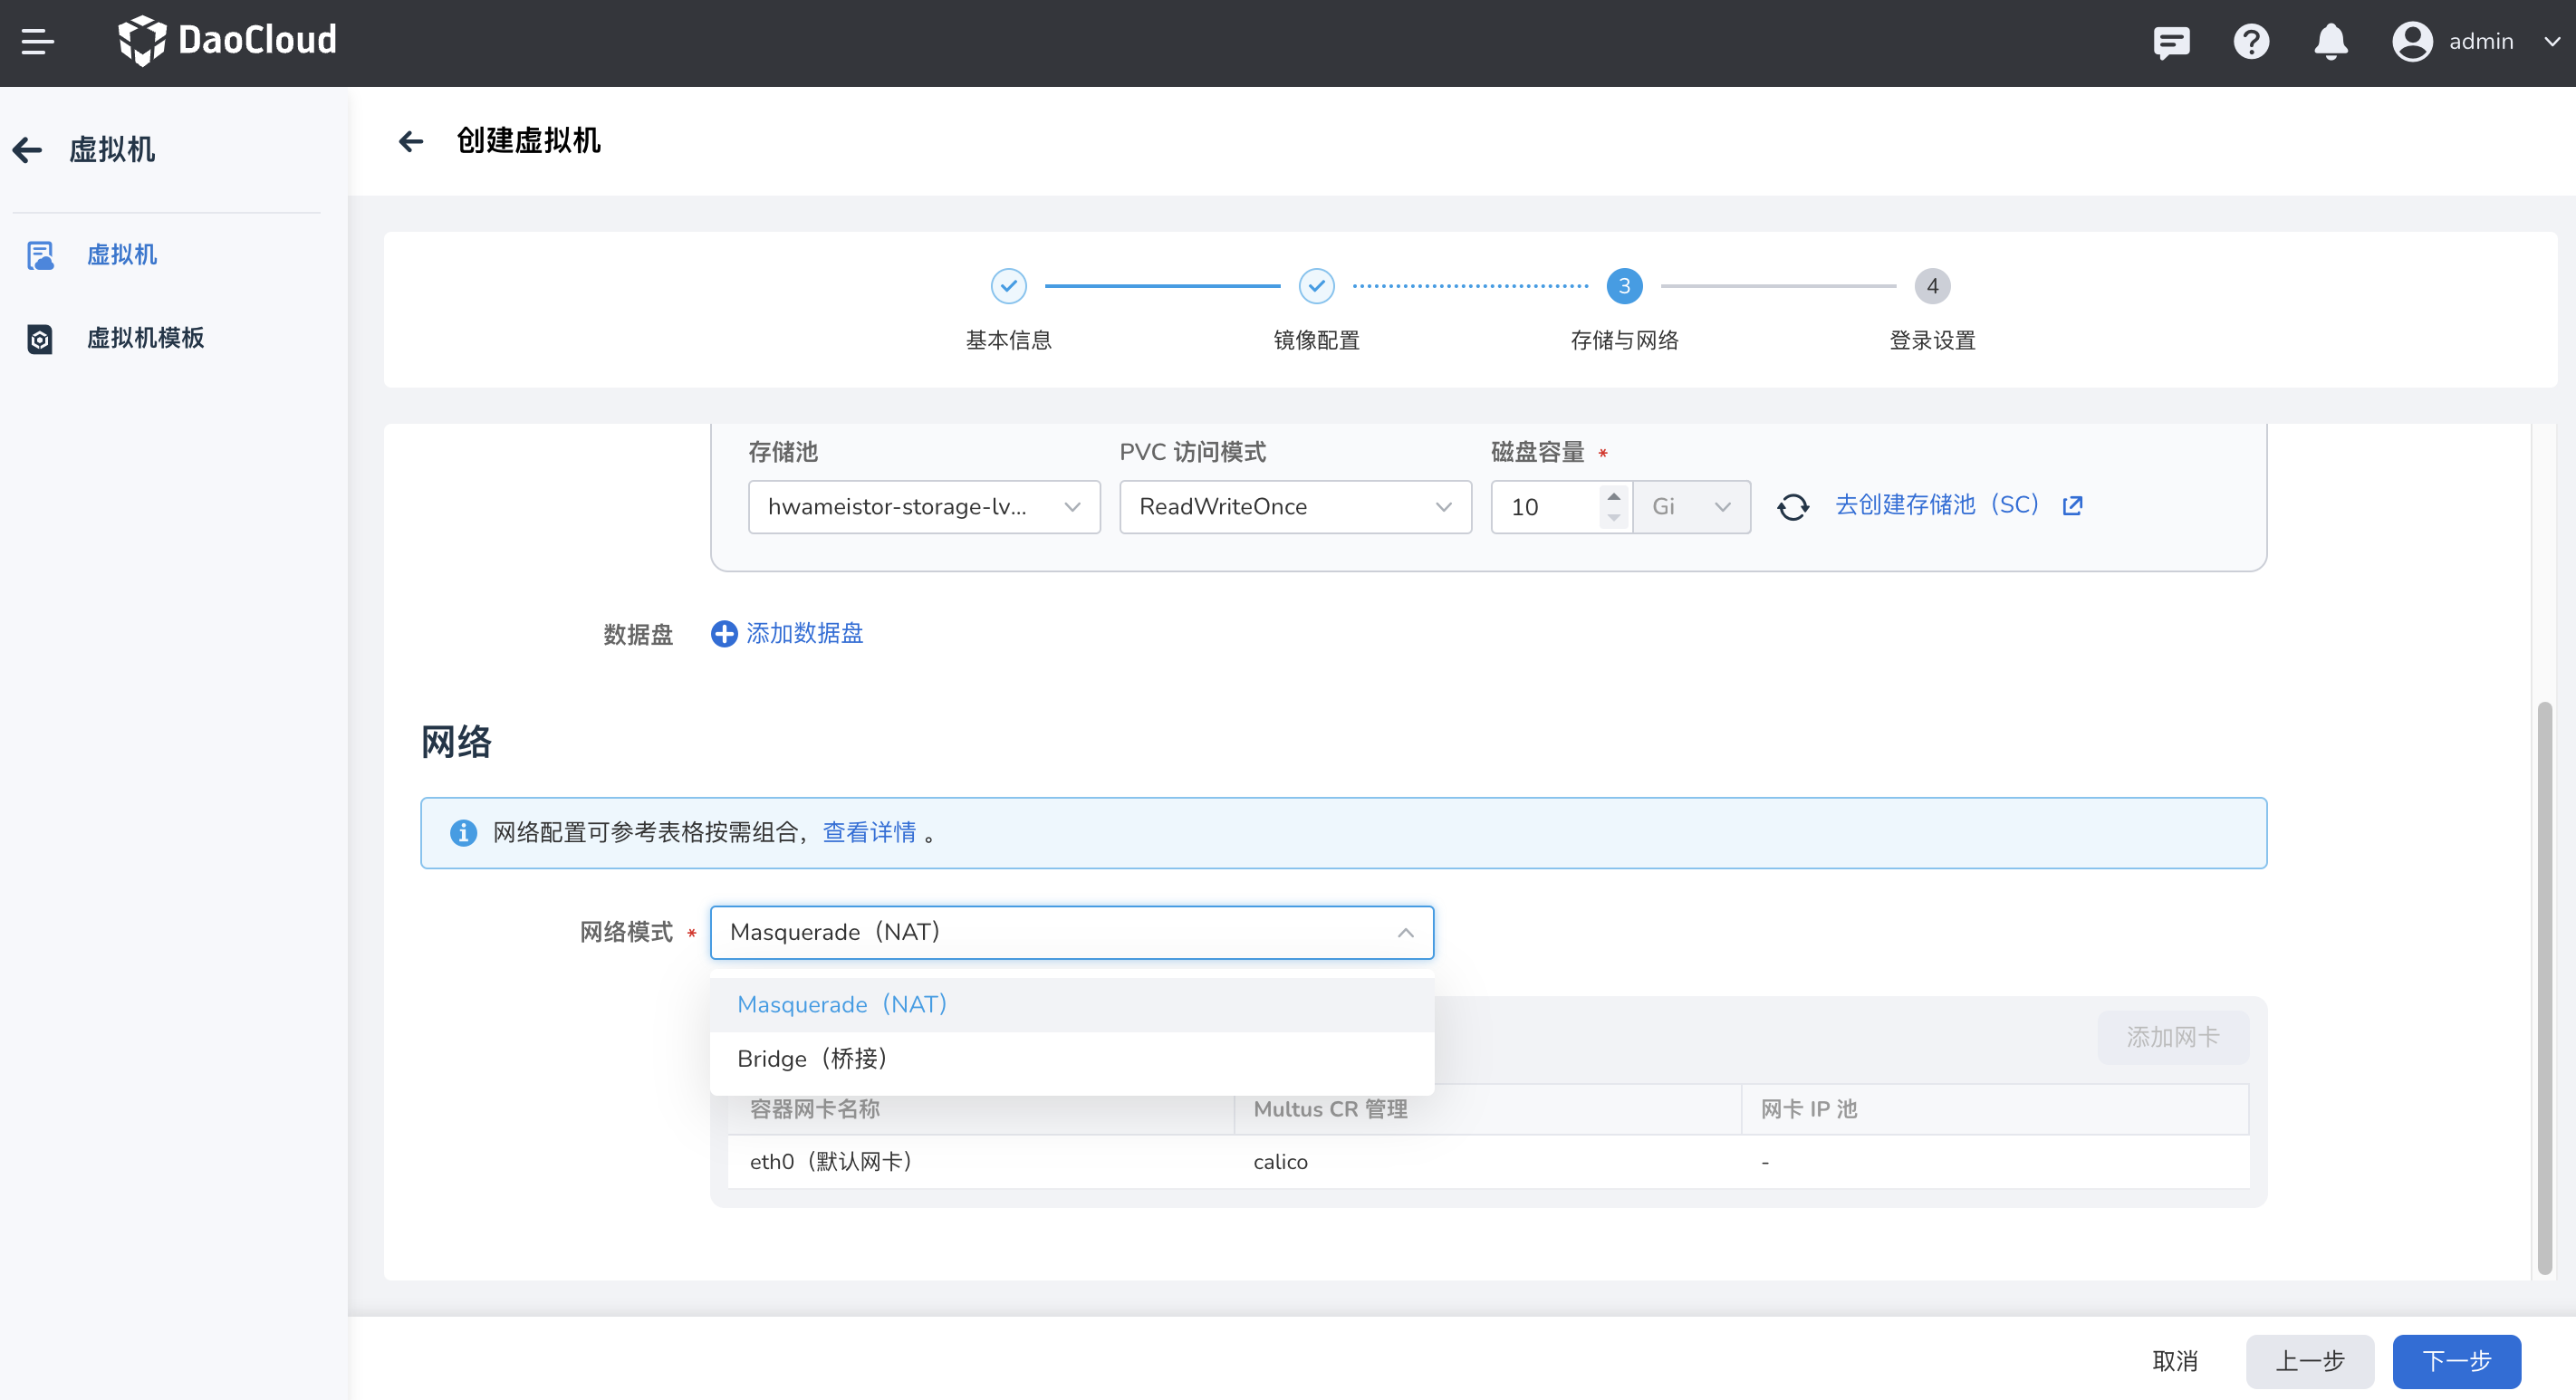Increase 磁盘容量 with the up stepper
The width and height of the screenshot is (2576, 1400).
tap(1614, 496)
